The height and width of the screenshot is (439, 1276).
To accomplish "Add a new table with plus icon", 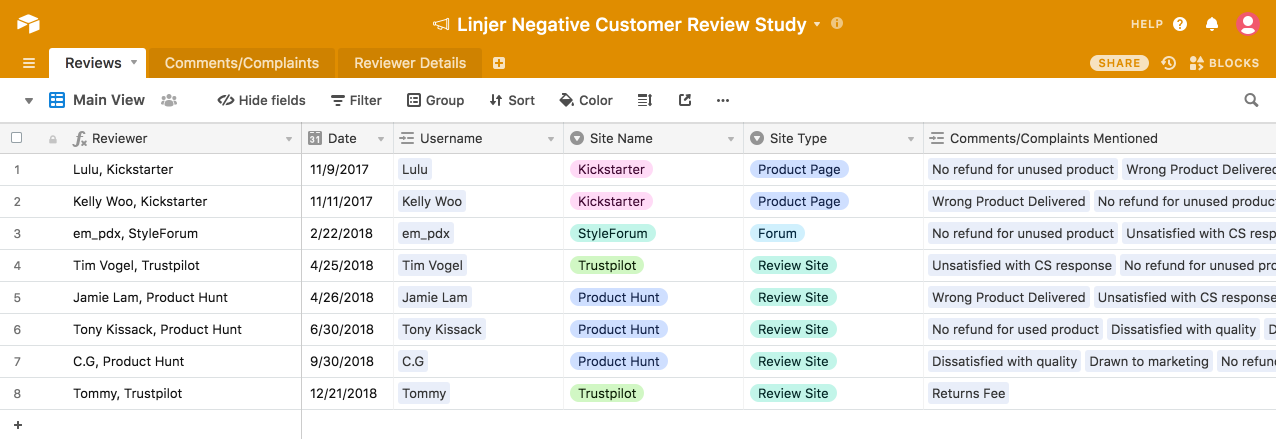I will tap(499, 63).
